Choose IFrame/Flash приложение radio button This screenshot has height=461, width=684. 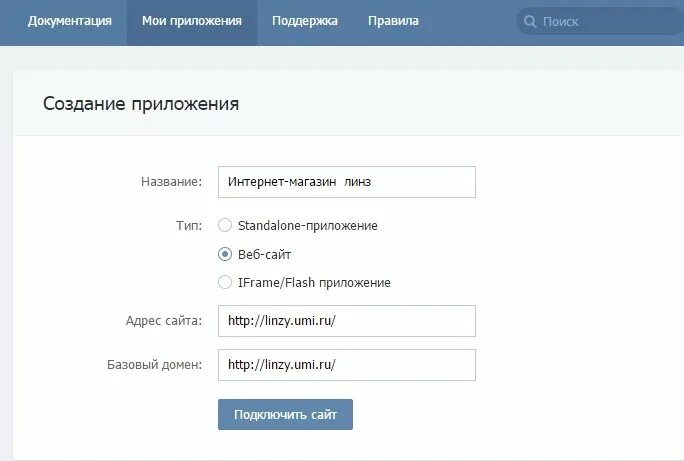tap(225, 283)
